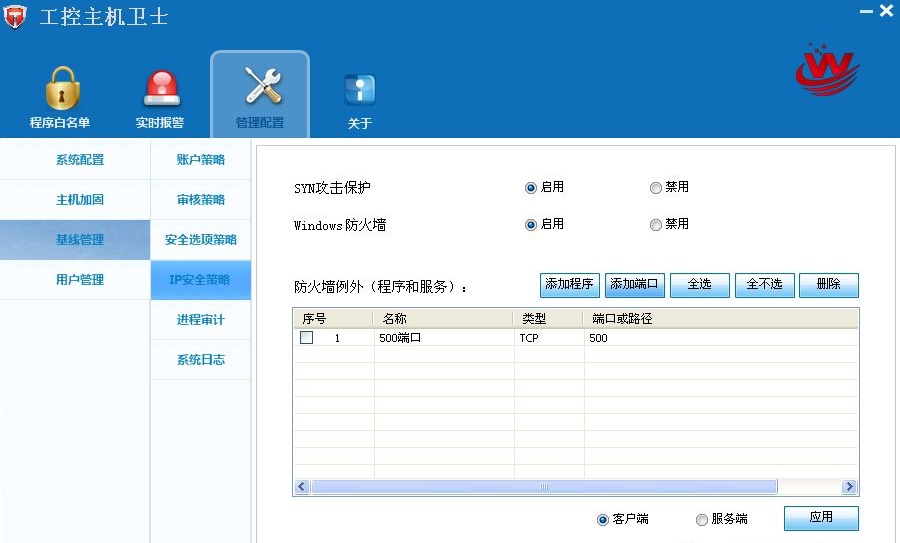Switch to 账户策略 submenu item
Screen dimensions: 900x543
point(201,160)
